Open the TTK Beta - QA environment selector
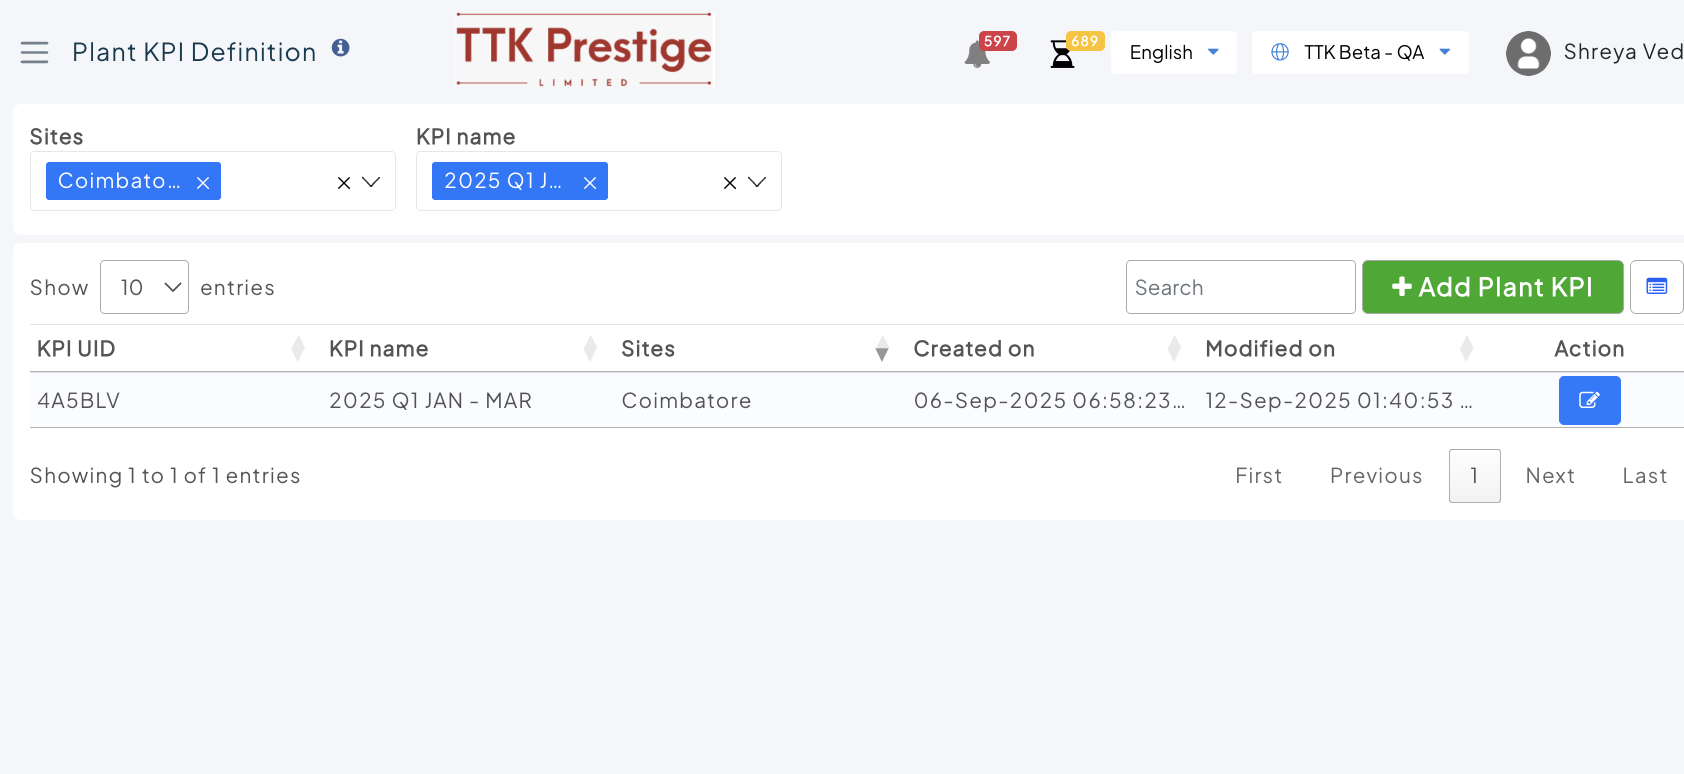 1360,52
